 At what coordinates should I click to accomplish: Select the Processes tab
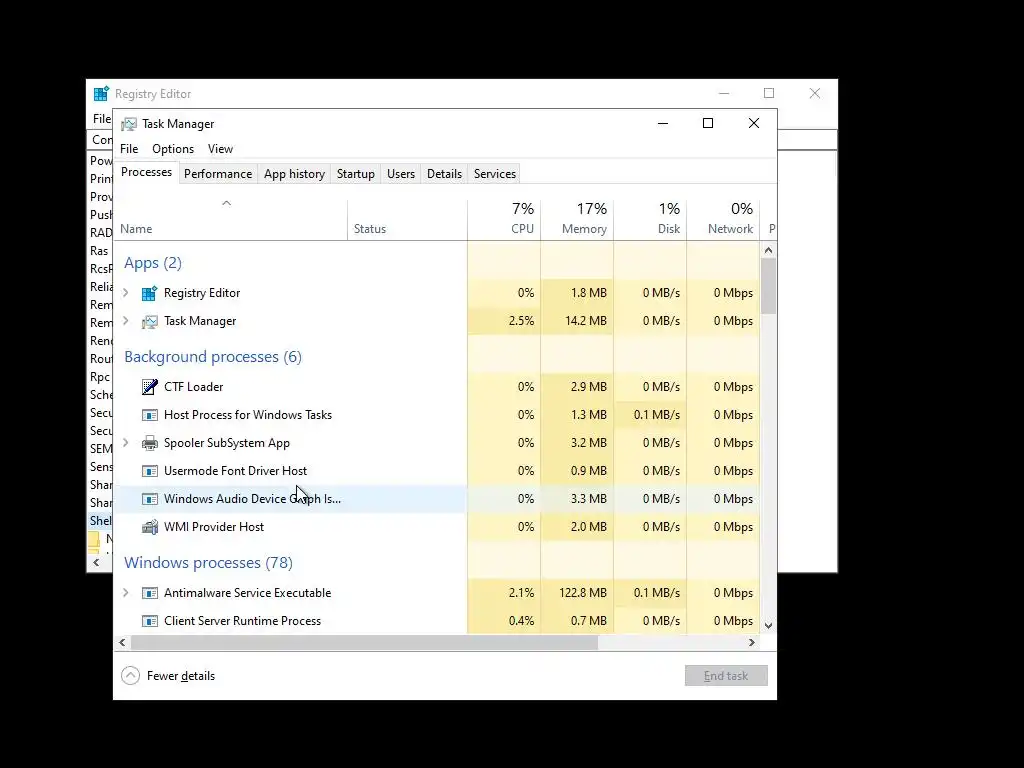click(x=146, y=172)
